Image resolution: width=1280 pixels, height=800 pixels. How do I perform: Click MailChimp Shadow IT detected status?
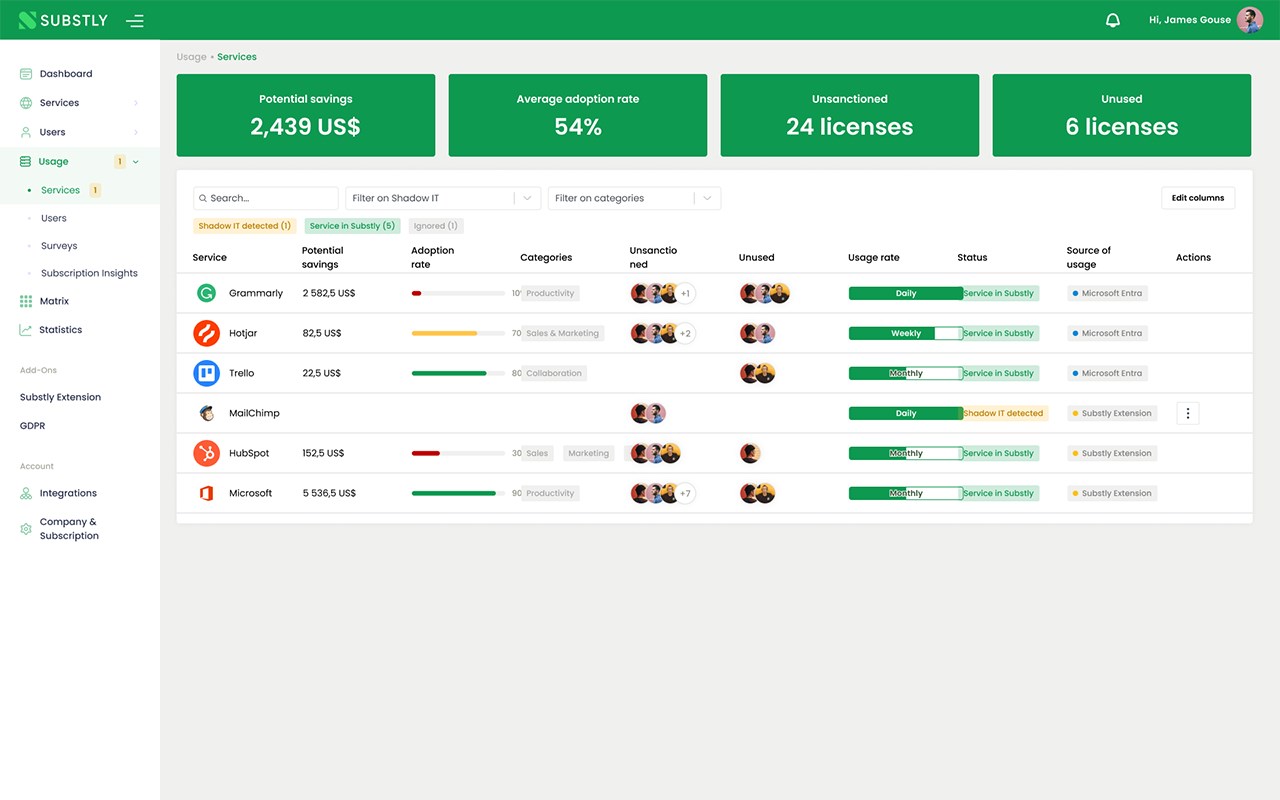point(1003,413)
